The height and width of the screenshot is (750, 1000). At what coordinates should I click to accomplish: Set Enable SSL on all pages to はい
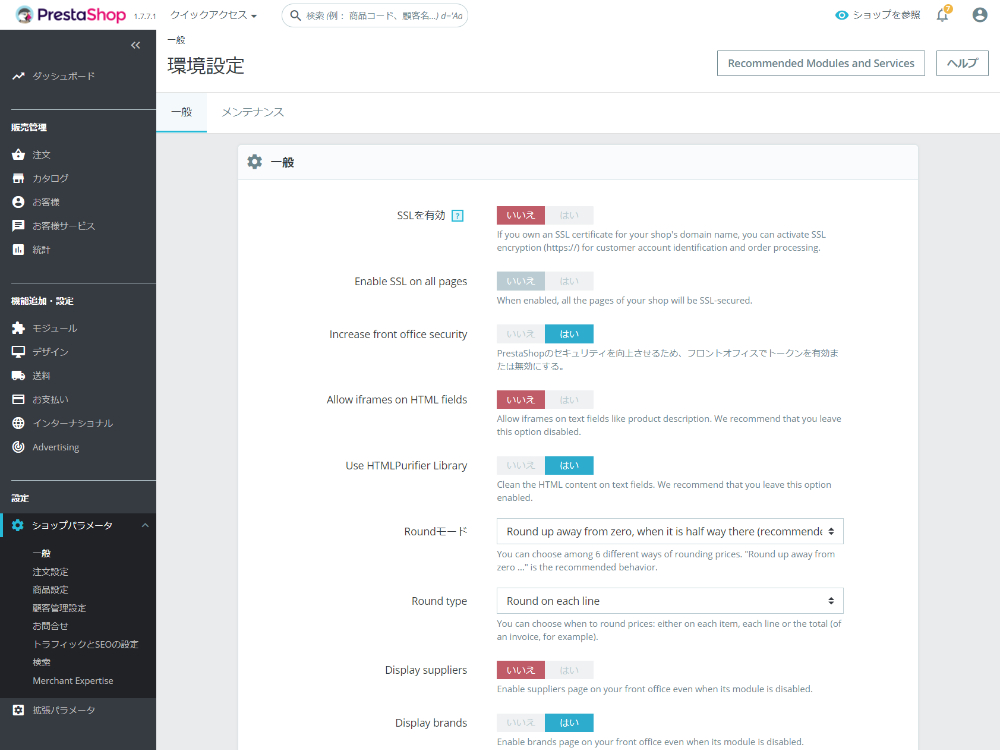(570, 281)
